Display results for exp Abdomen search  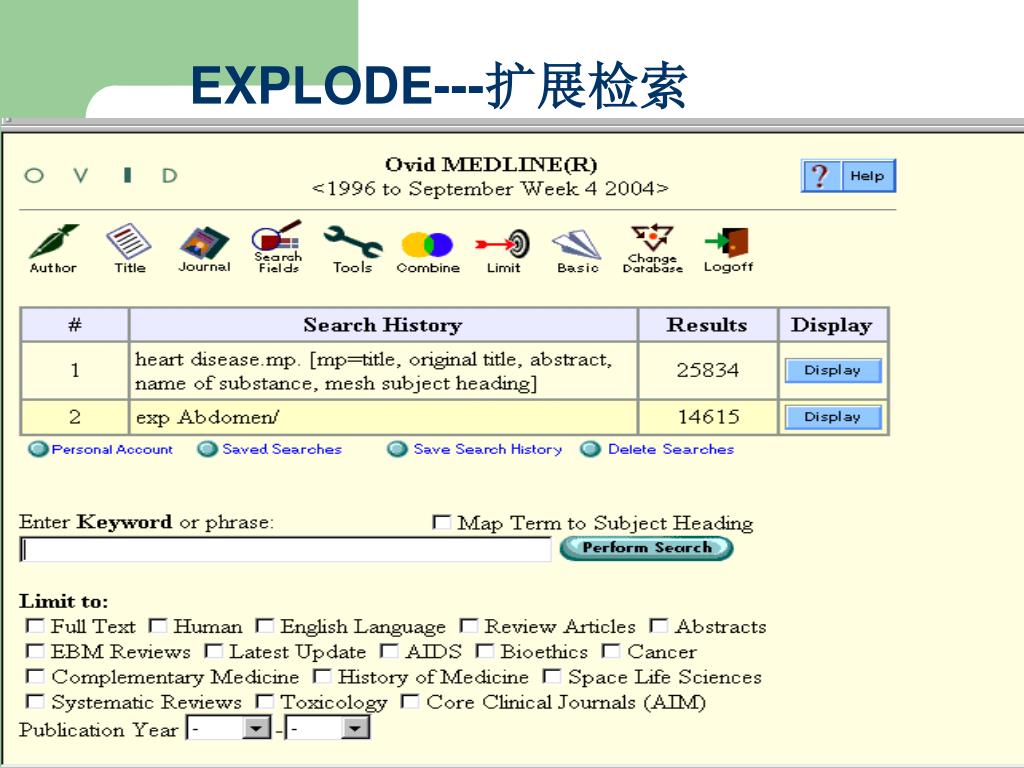point(833,417)
